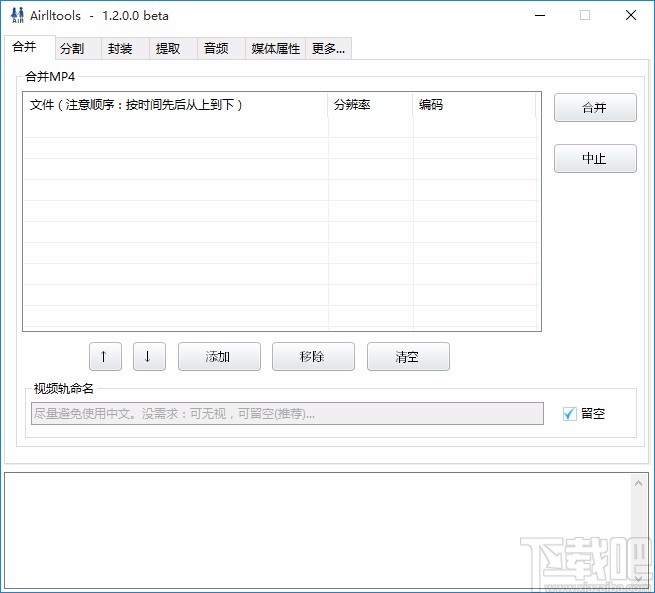Click the 视频轨命名 text input field
The width and height of the screenshot is (655, 593).
click(x=287, y=414)
